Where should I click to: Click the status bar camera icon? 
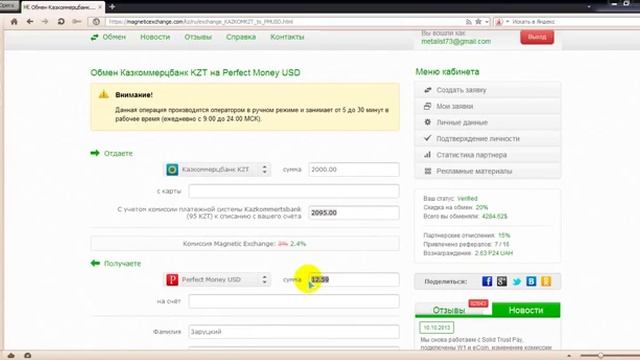pos(27,356)
